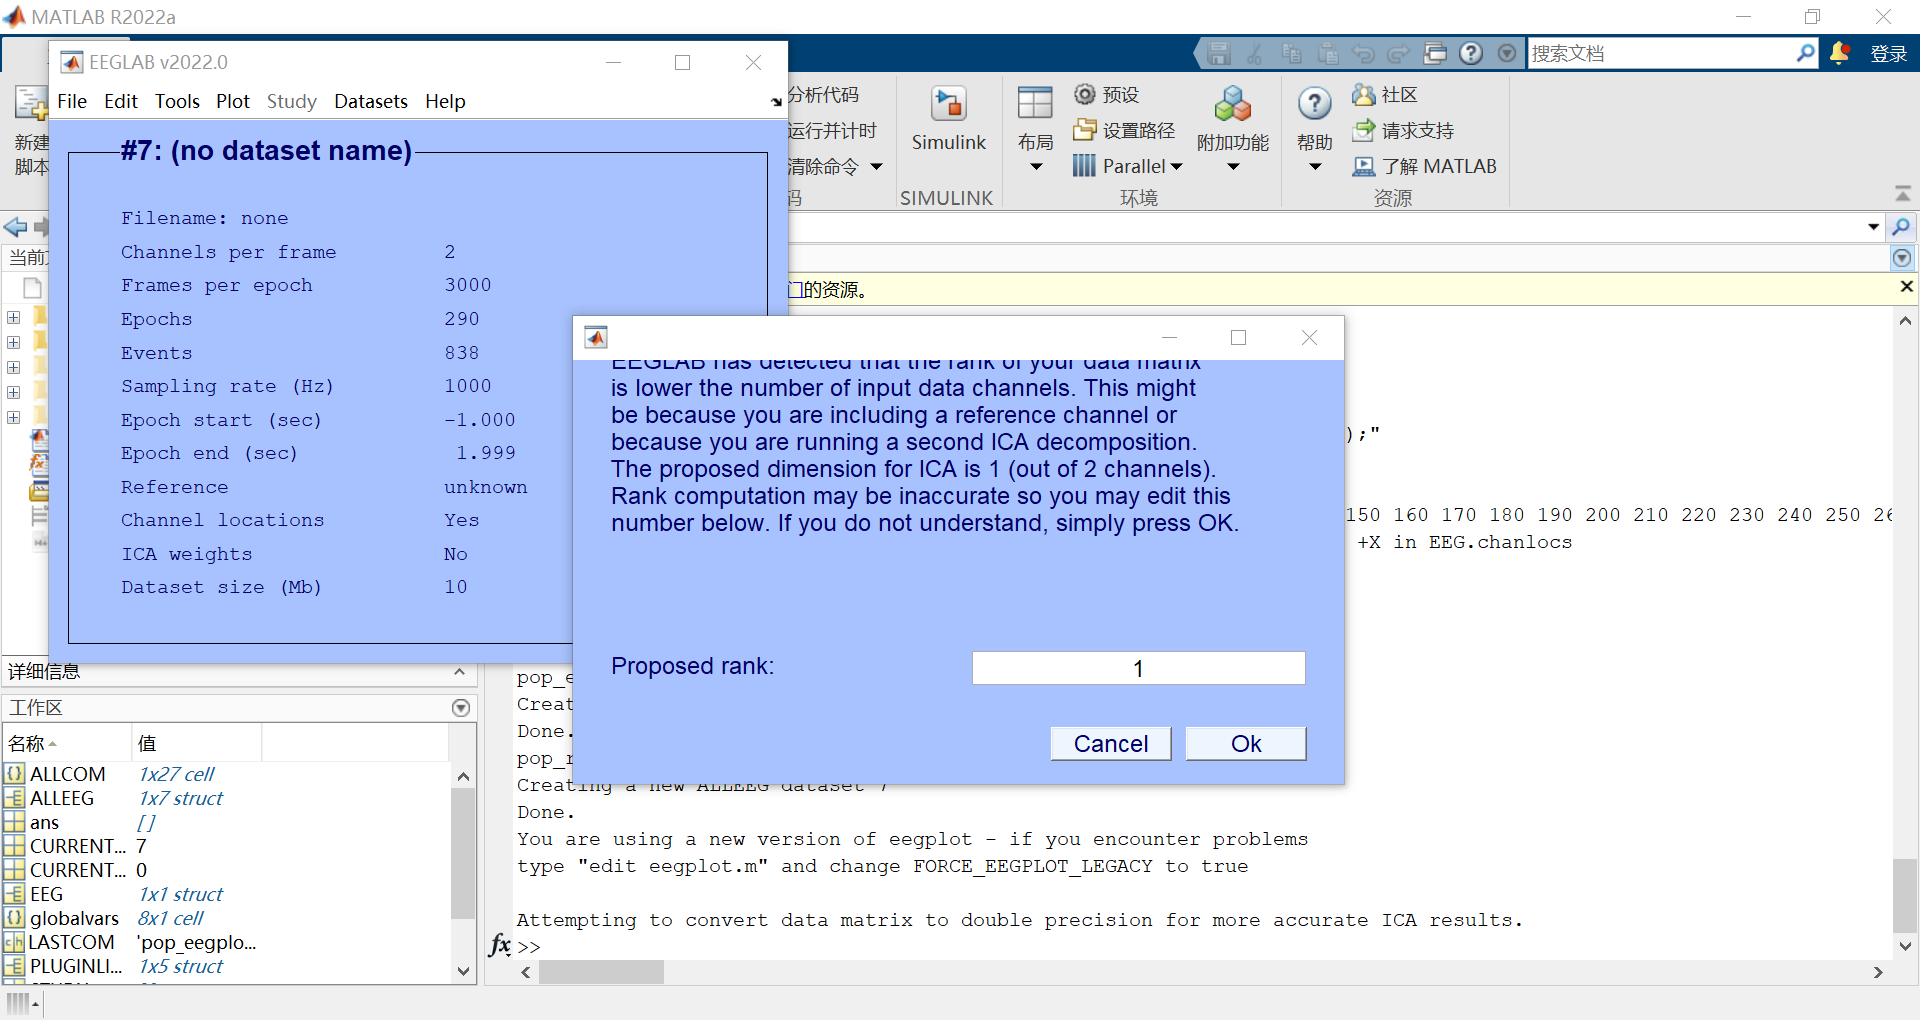
Task: Select the ALLCOM workspace variable
Action: click(66, 774)
